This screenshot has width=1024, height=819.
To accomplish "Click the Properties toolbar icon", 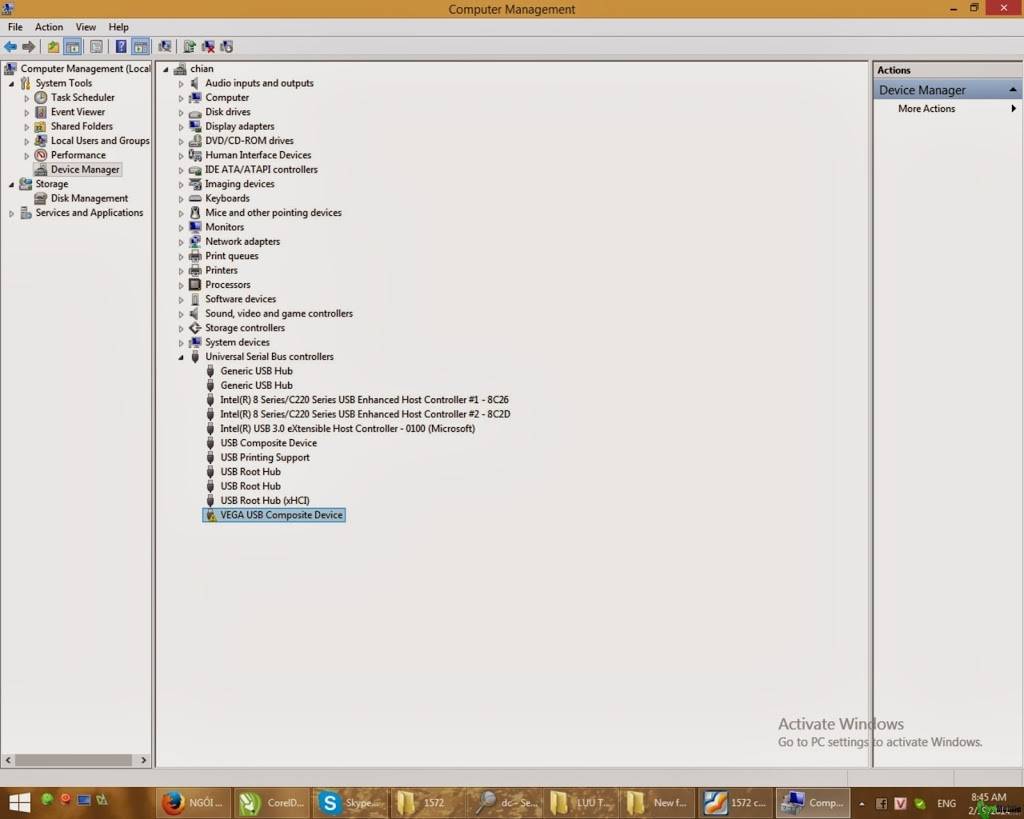I will [x=96, y=46].
